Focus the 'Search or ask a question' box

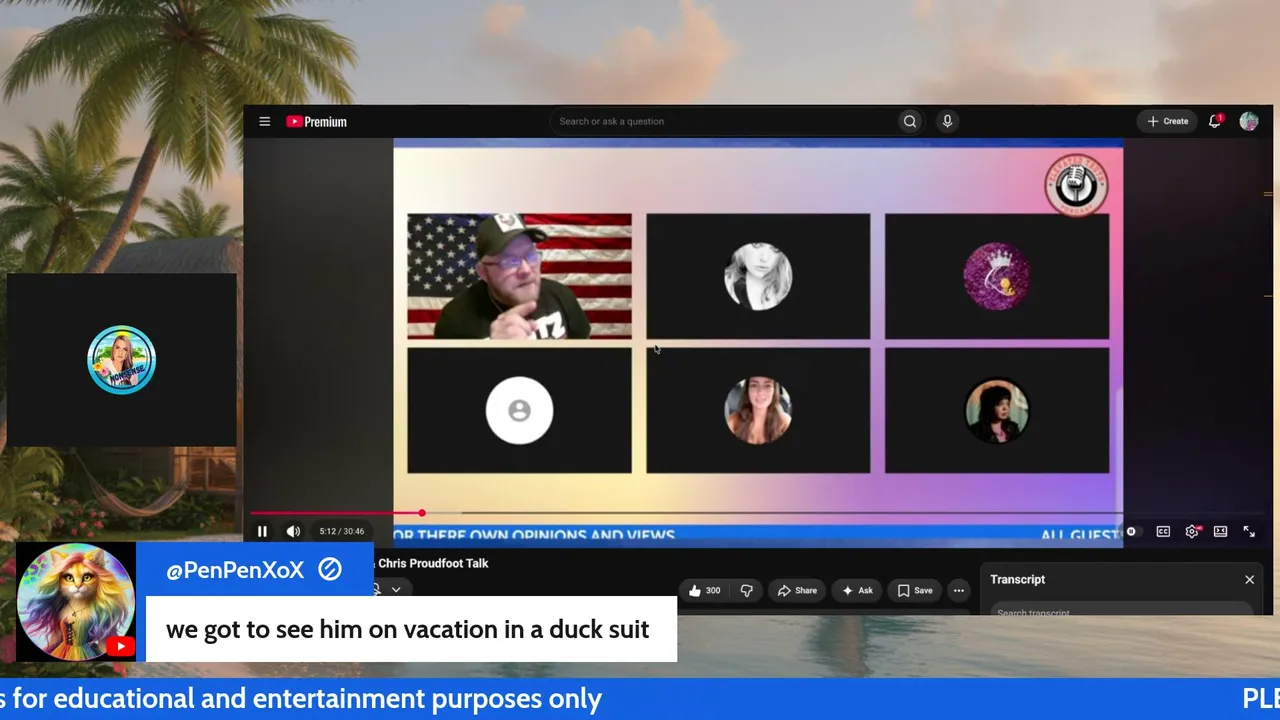723,122
